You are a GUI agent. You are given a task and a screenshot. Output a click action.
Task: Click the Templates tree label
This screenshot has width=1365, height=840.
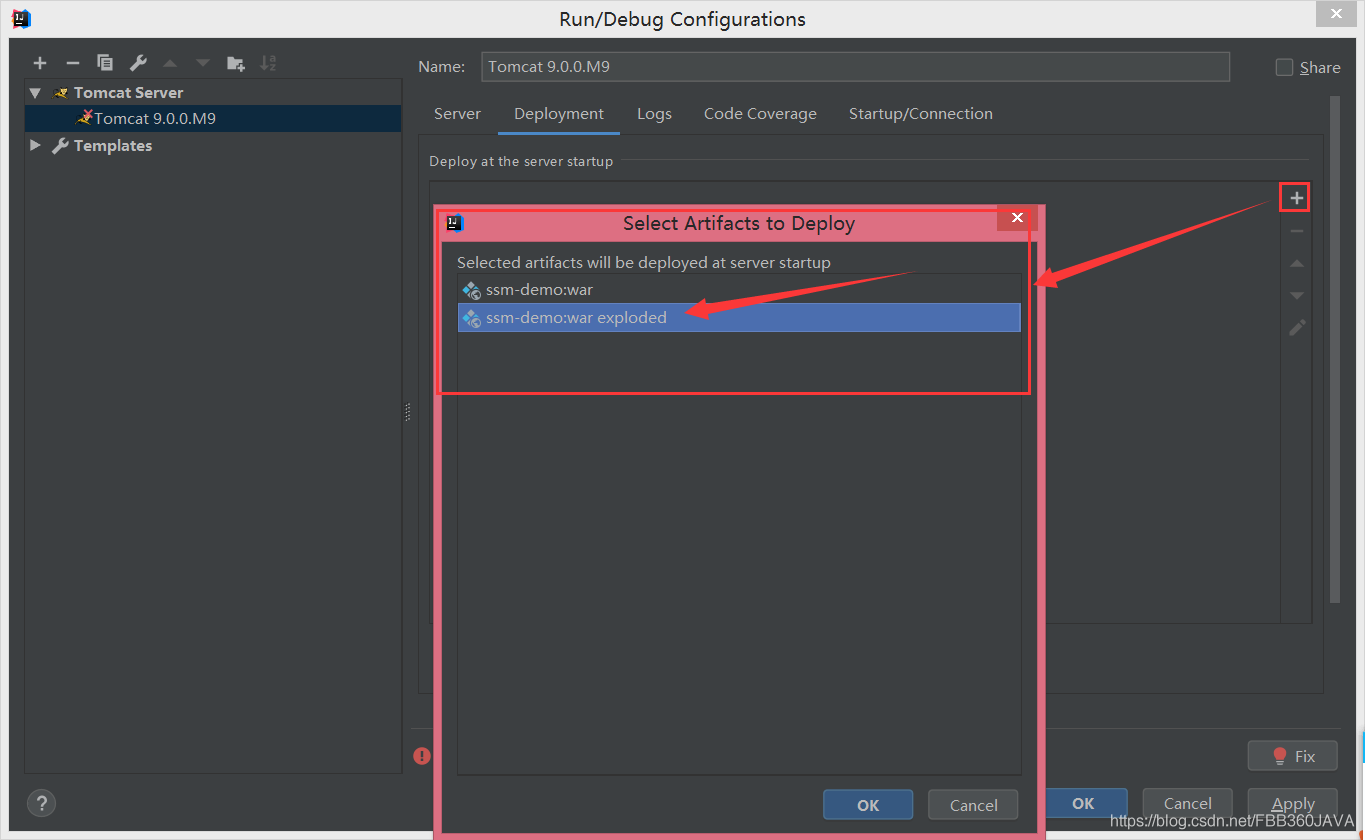coord(113,145)
